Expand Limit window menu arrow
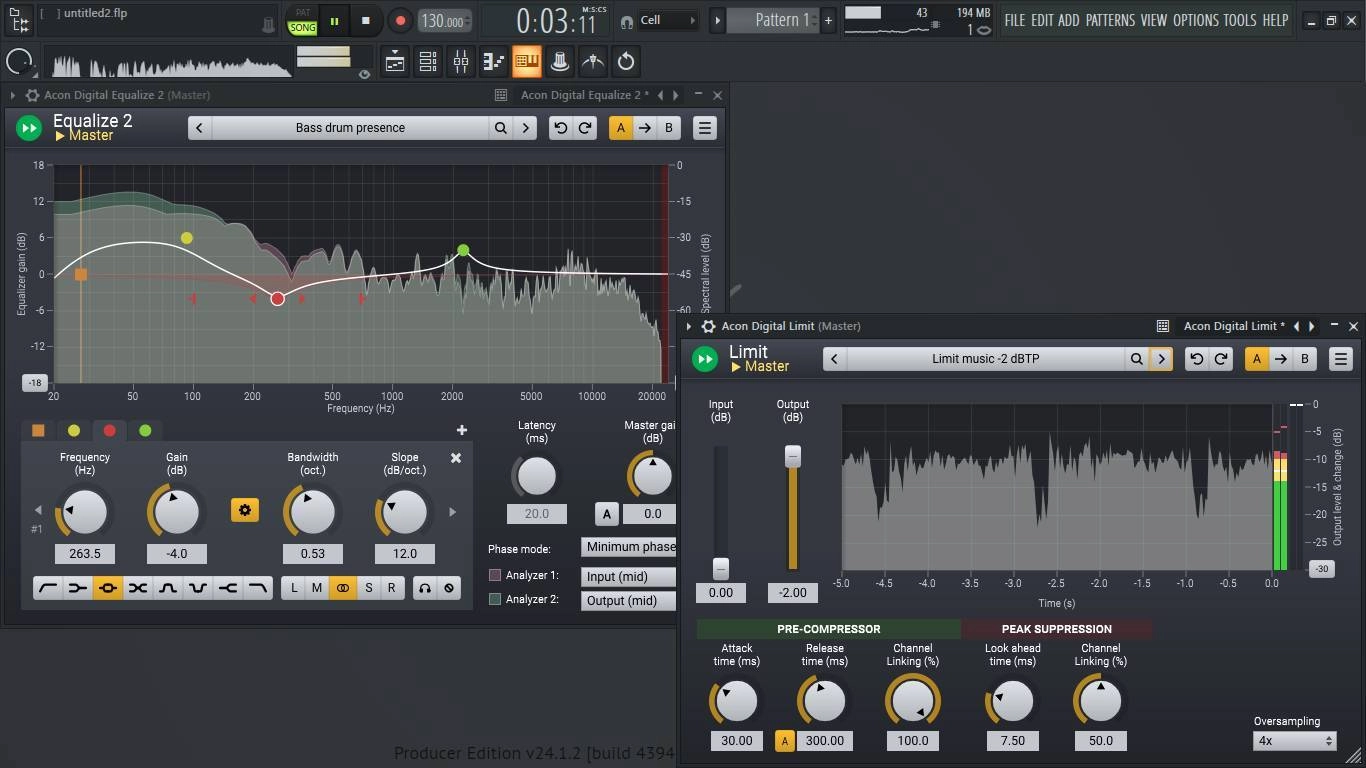 [x=689, y=326]
